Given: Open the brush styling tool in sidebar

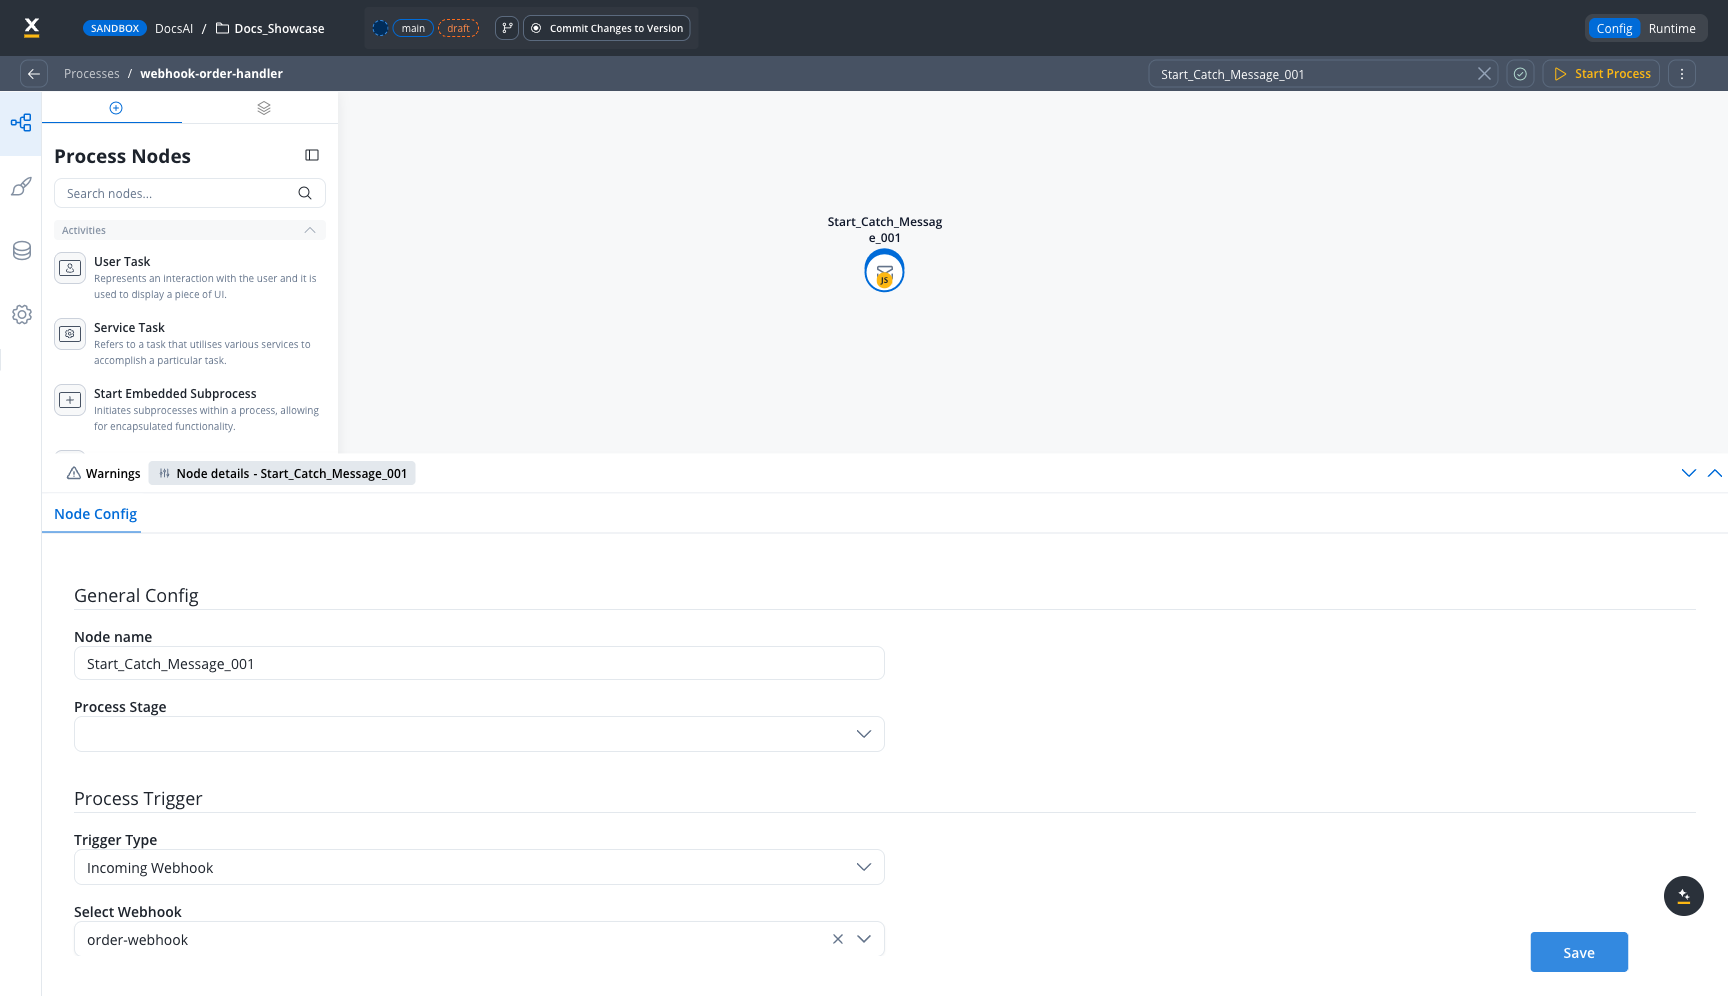Looking at the screenshot, I should [x=21, y=187].
